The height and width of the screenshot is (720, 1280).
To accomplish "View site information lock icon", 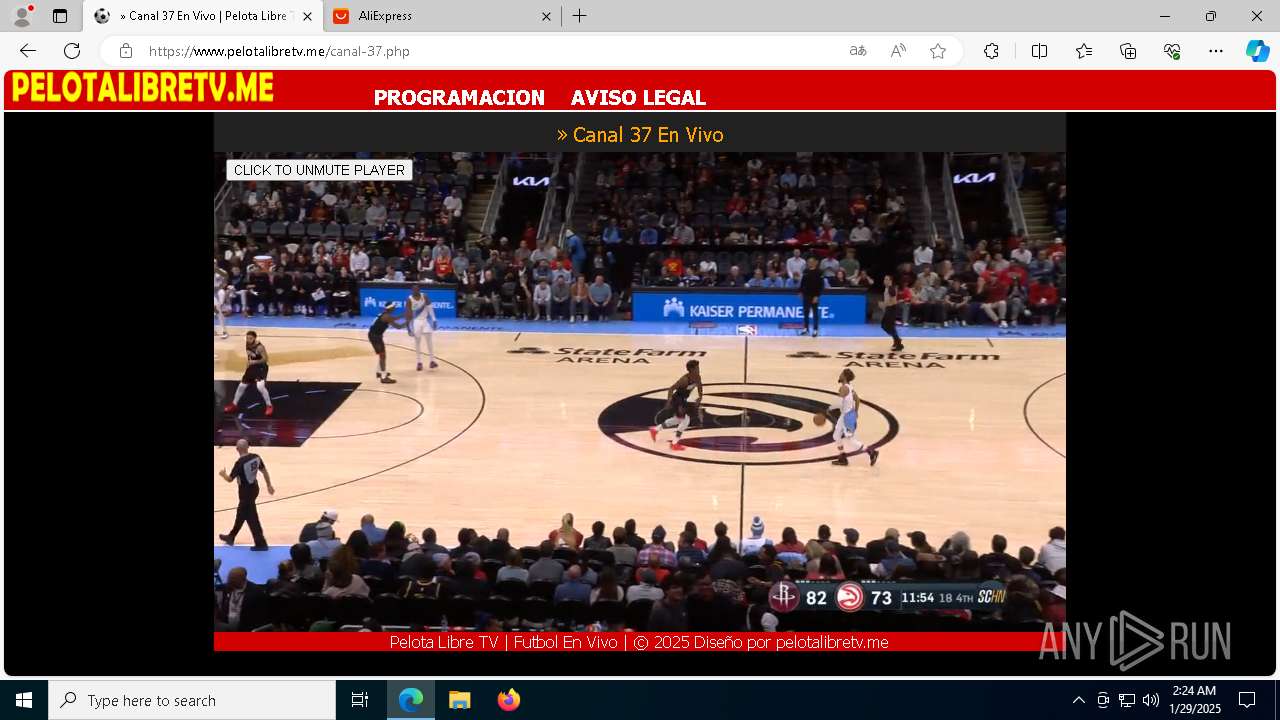I will point(125,51).
